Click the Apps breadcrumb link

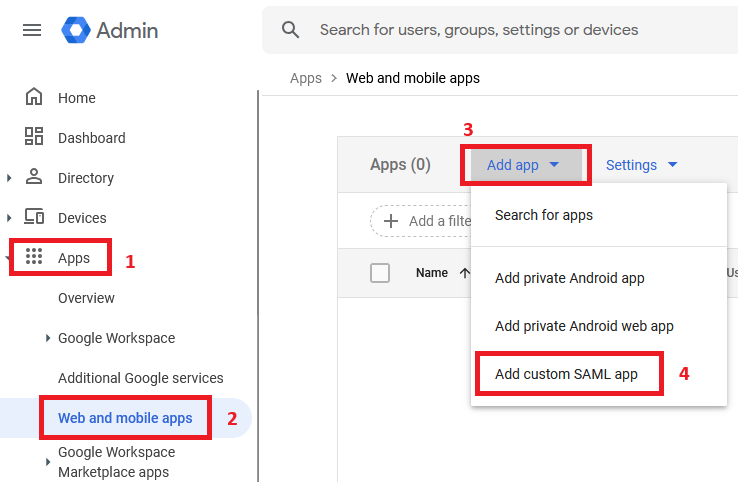click(x=306, y=78)
